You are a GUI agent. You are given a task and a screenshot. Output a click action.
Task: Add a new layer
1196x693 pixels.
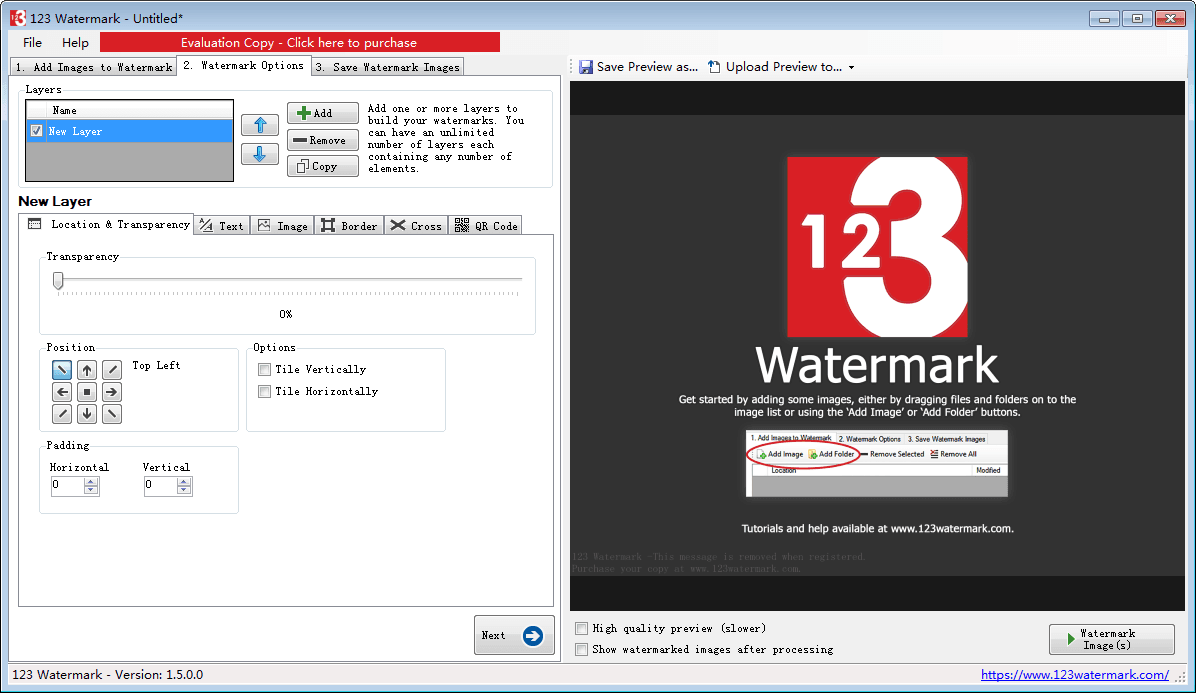pos(323,113)
